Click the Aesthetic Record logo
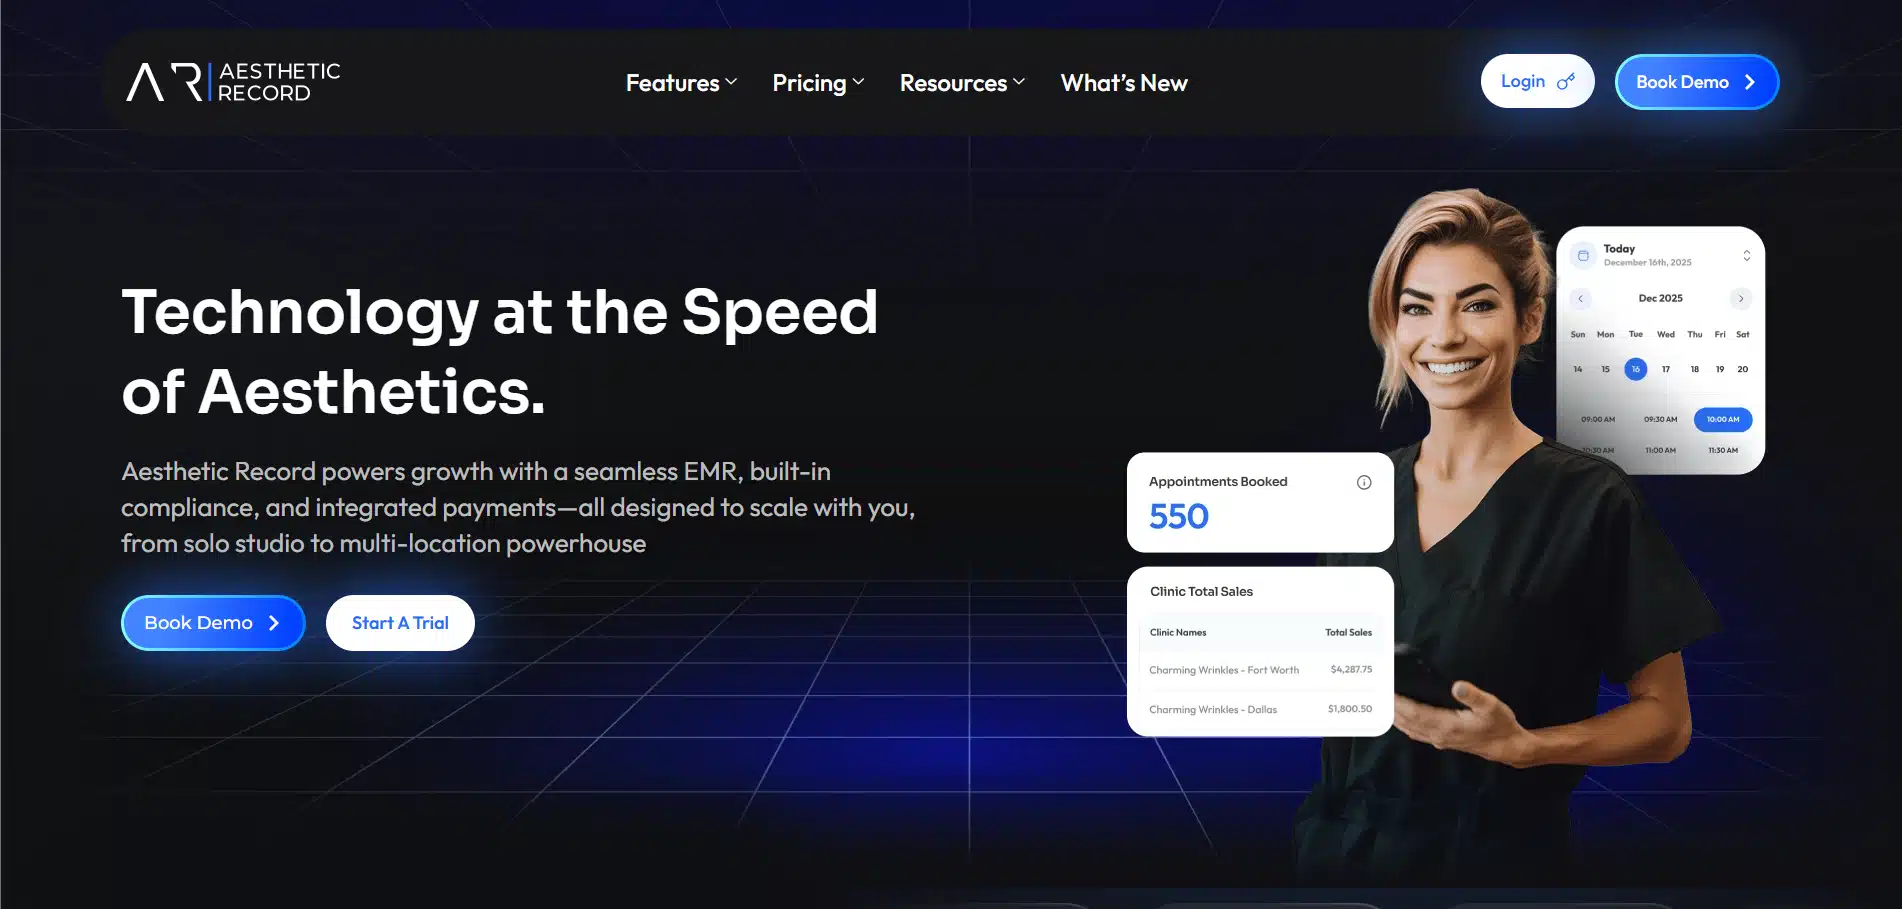This screenshot has width=1902, height=909. click(x=233, y=82)
